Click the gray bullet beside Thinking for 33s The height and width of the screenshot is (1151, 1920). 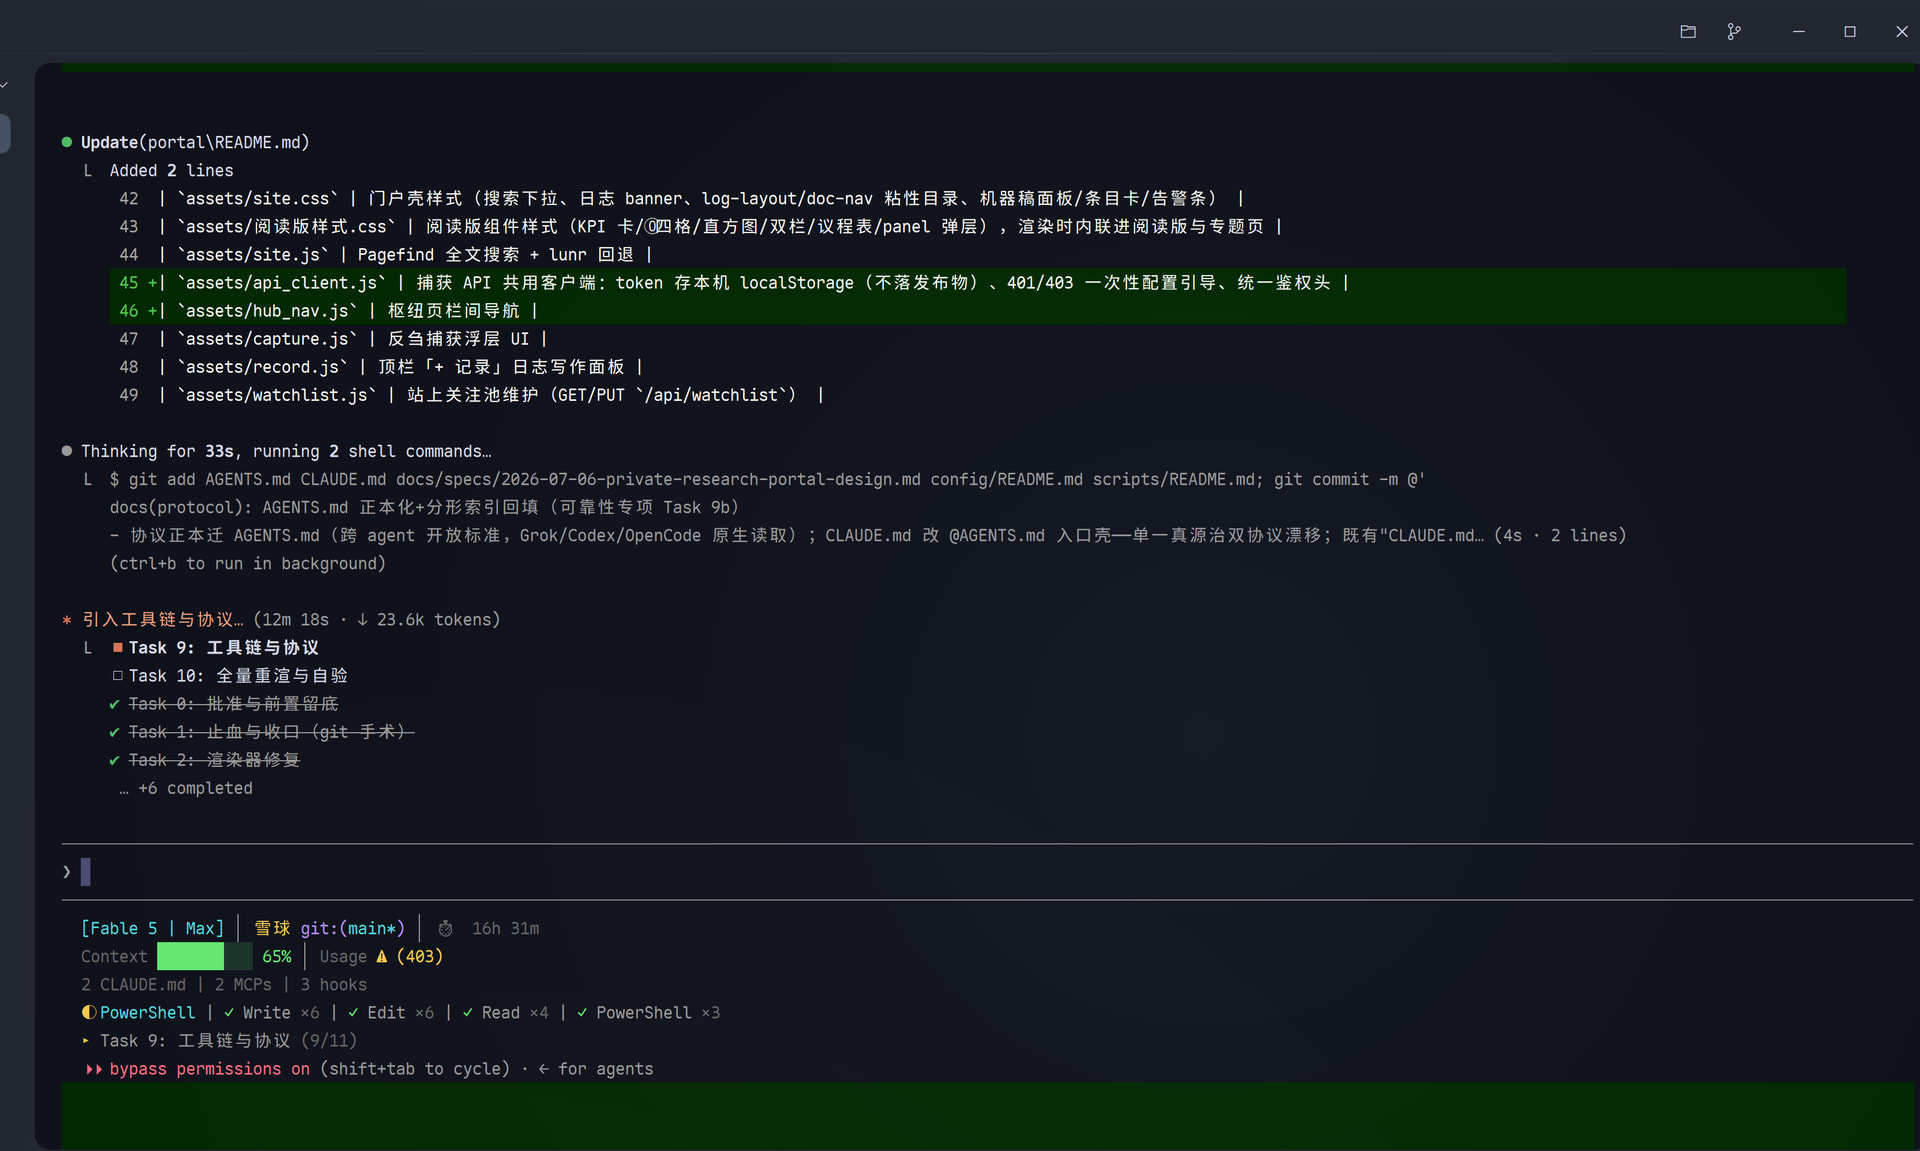[x=67, y=451]
